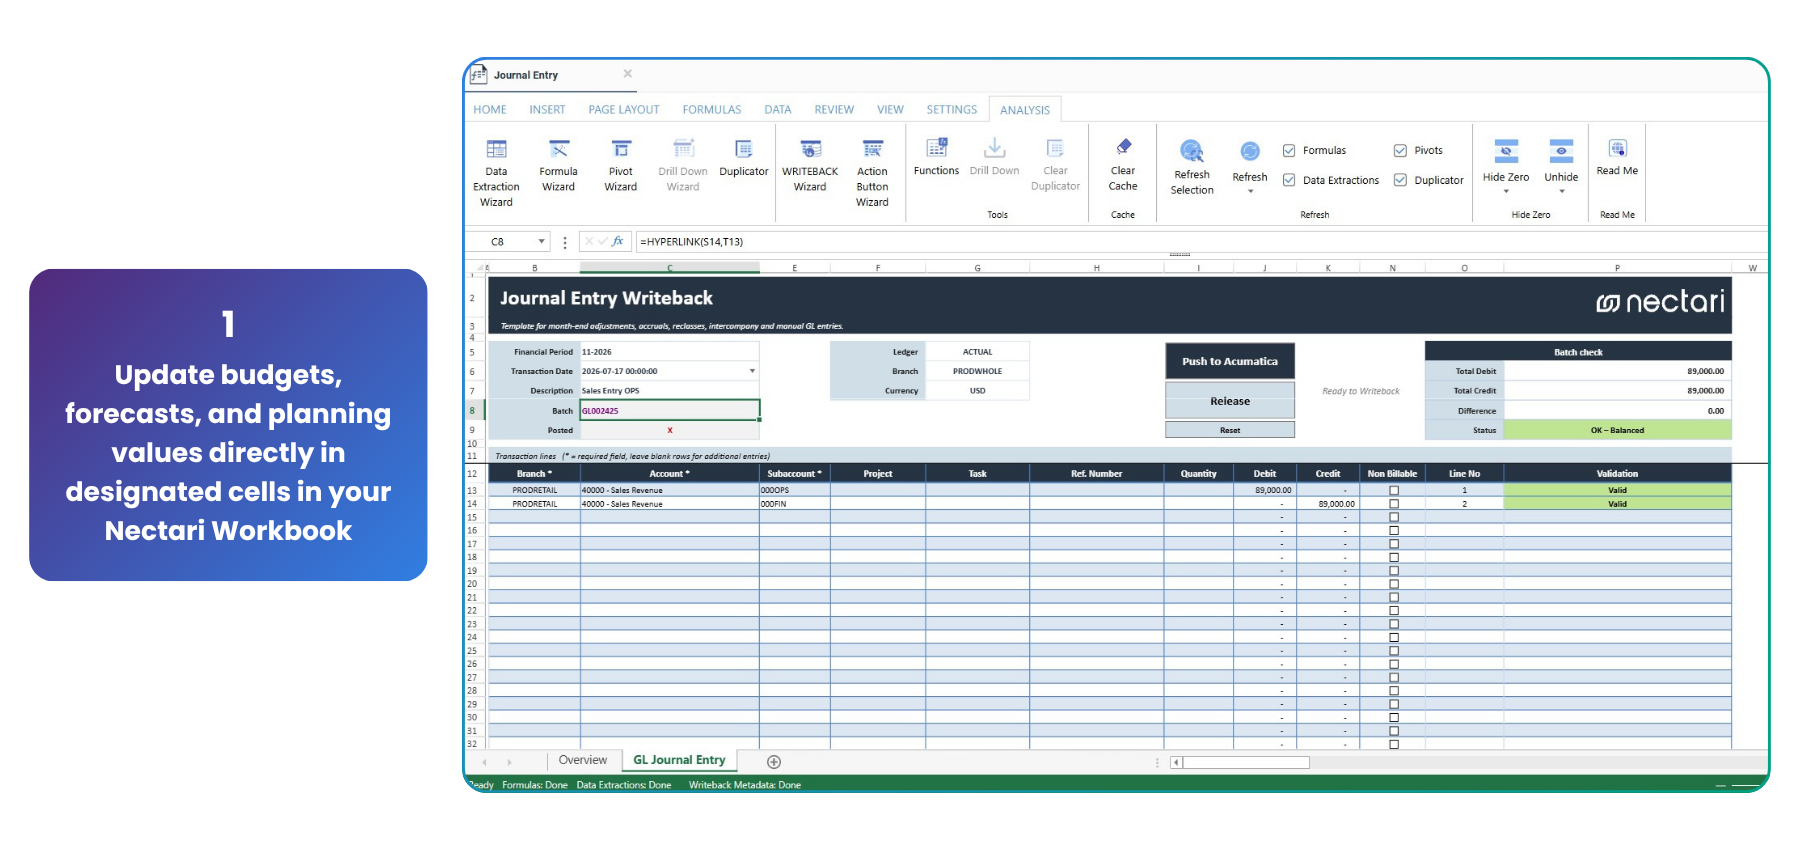Select the Financial Period value 11-2026

[x=669, y=352]
